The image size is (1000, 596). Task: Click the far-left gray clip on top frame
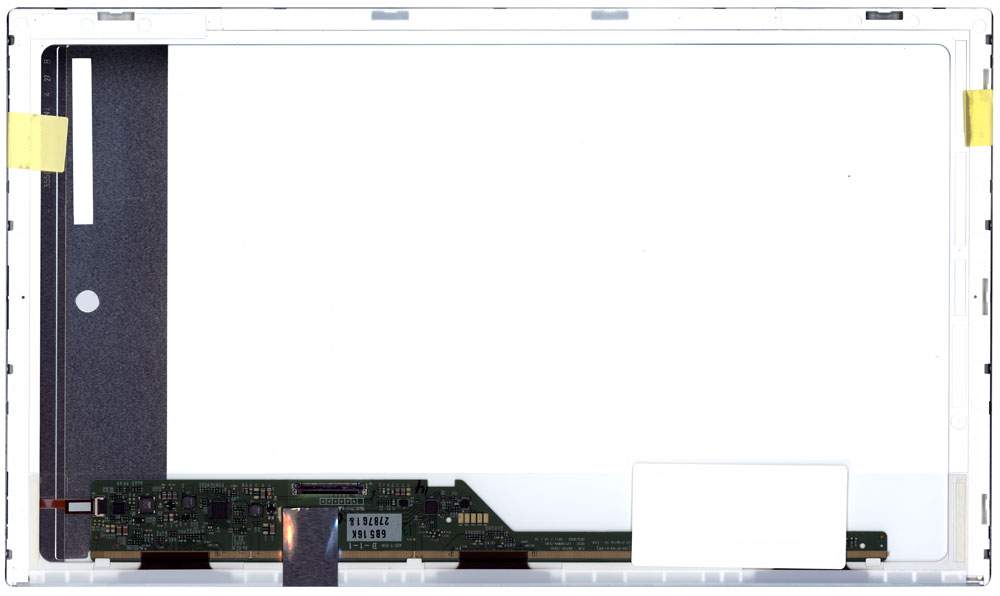(x=116, y=16)
